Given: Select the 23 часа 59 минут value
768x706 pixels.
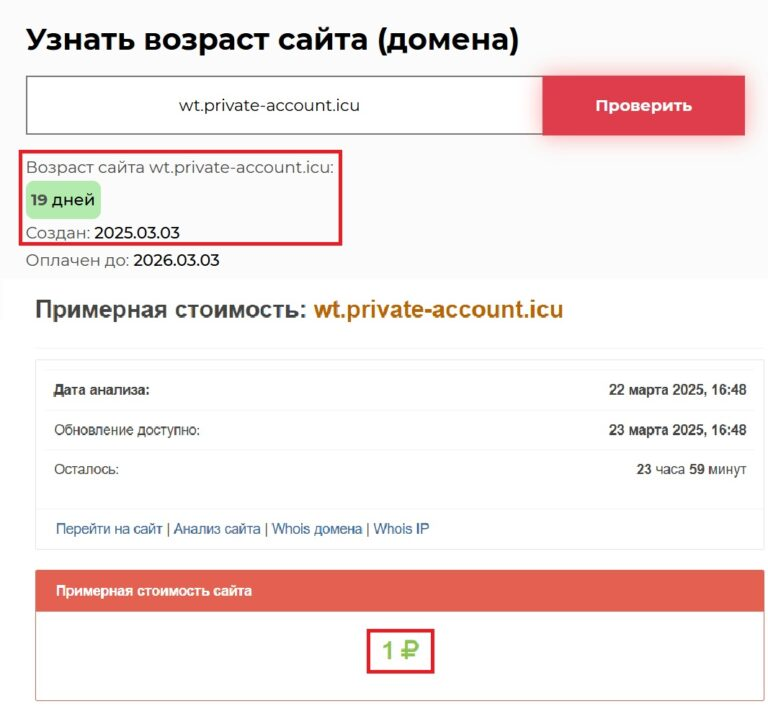Looking at the screenshot, I should pyautogui.click(x=691, y=468).
